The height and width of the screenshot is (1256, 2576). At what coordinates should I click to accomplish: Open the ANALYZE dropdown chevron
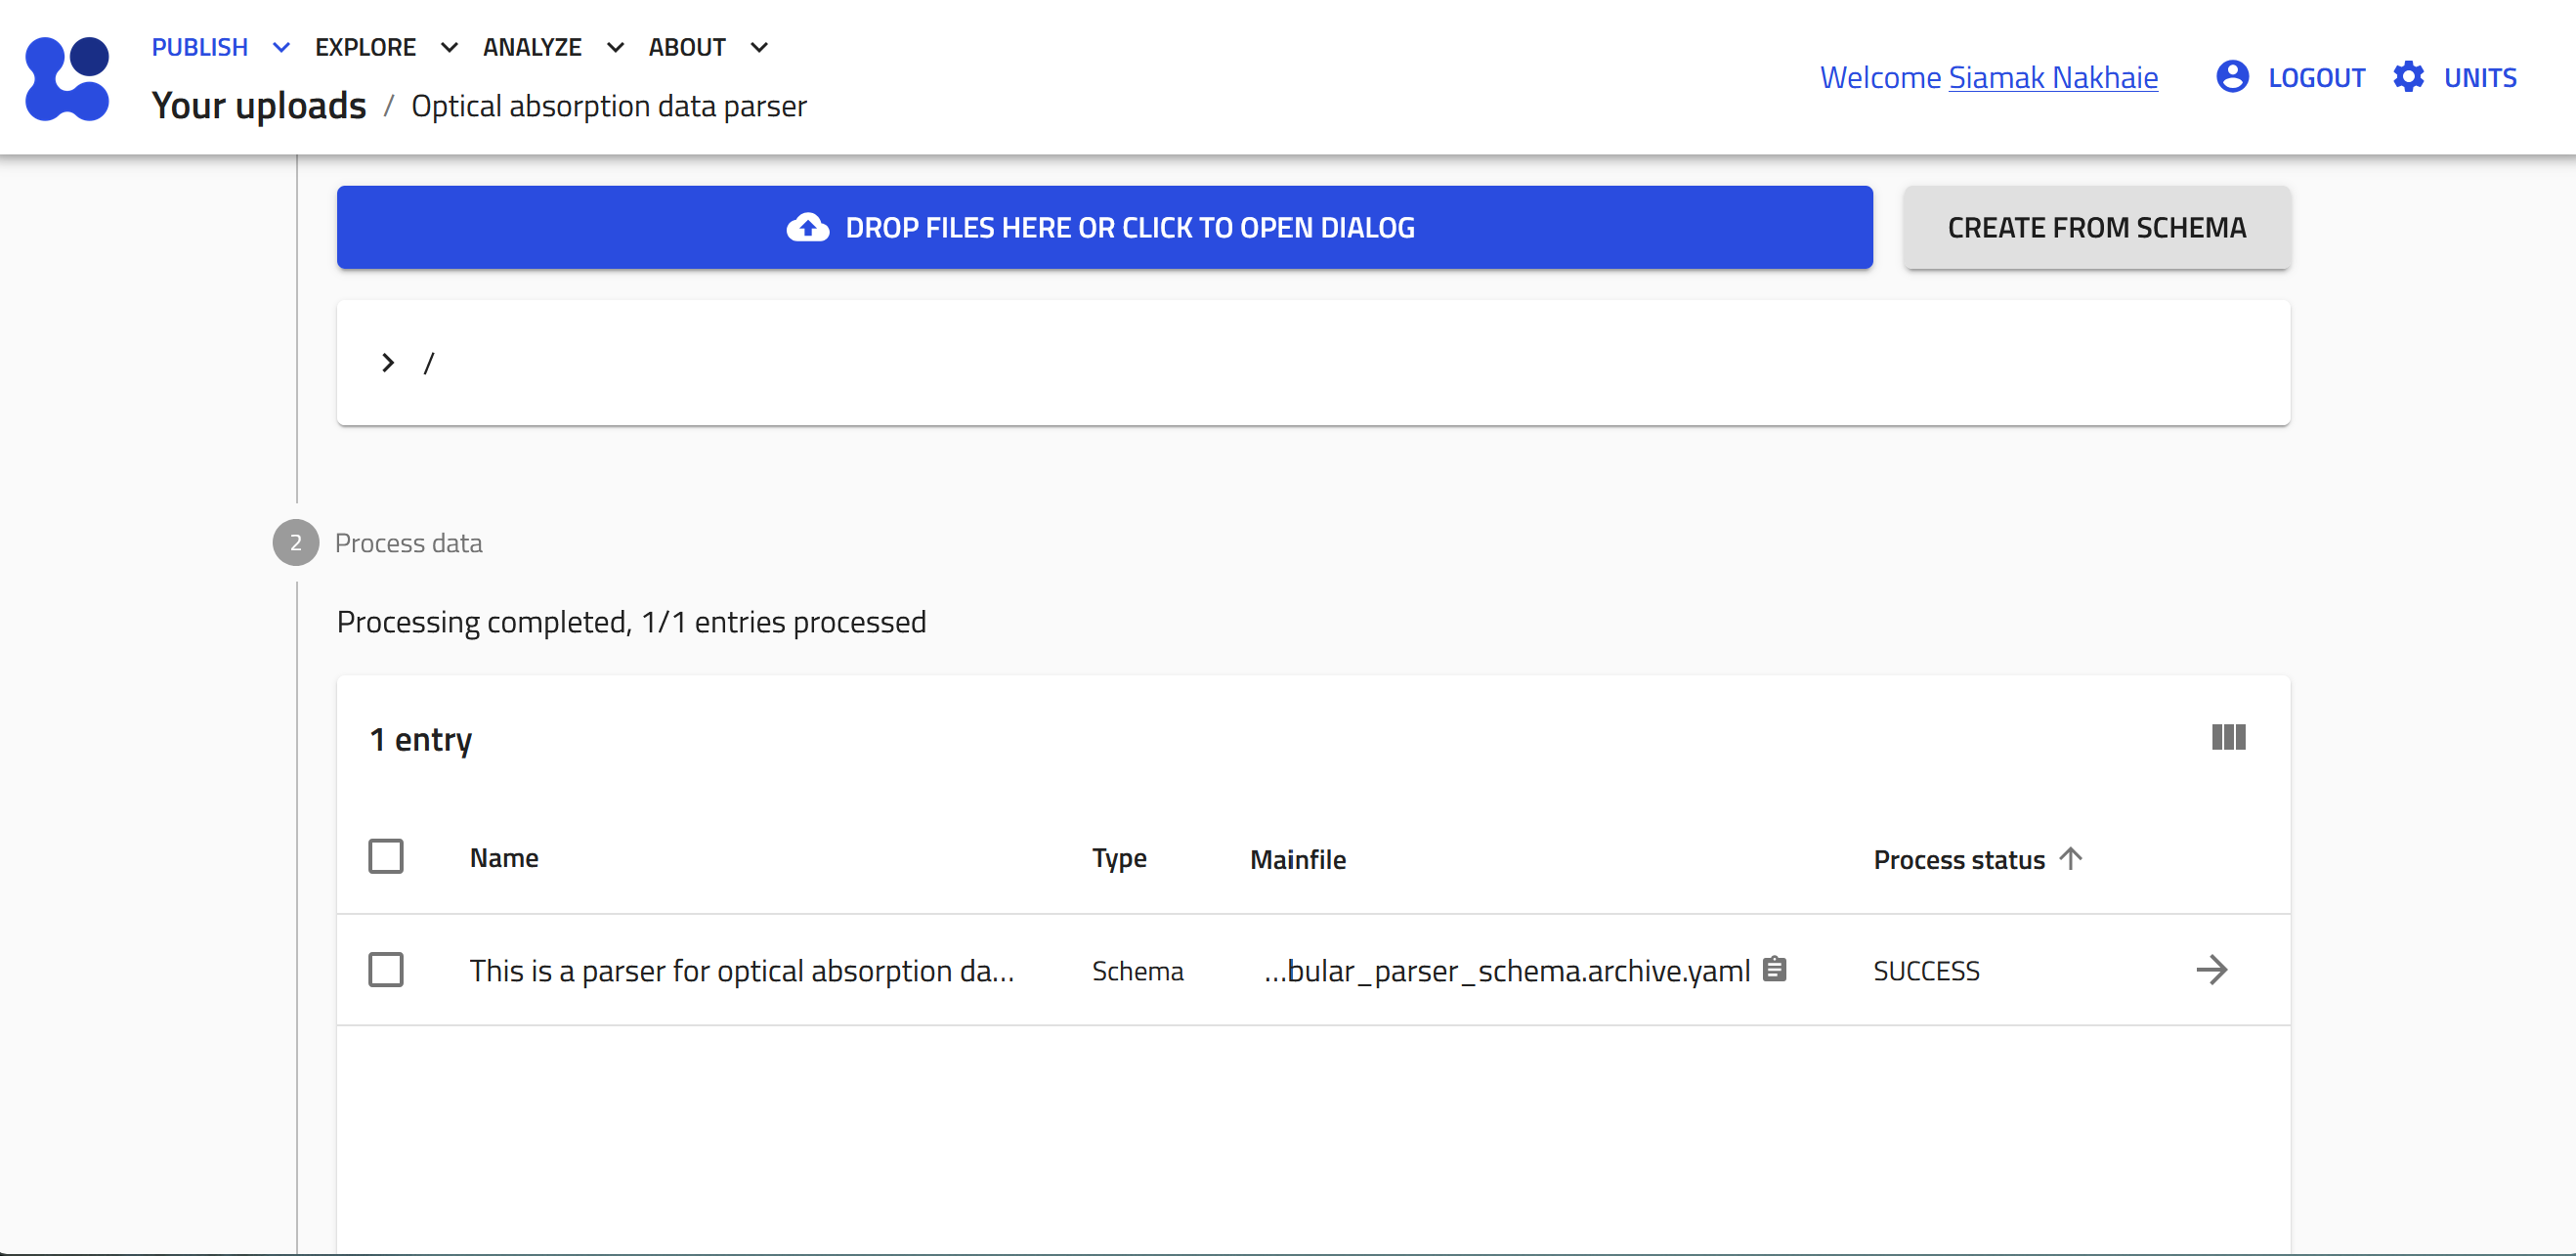click(x=615, y=46)
